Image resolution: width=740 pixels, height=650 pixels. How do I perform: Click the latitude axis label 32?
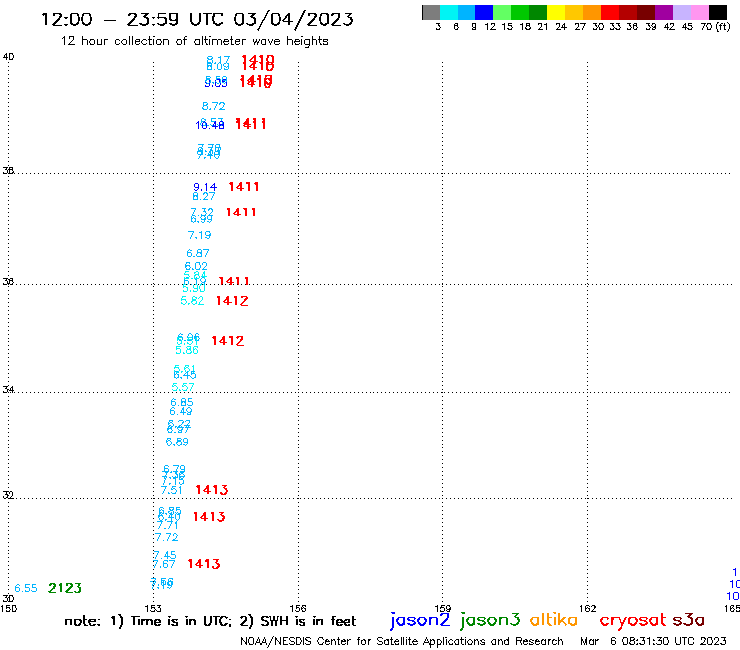pos(8,495)
